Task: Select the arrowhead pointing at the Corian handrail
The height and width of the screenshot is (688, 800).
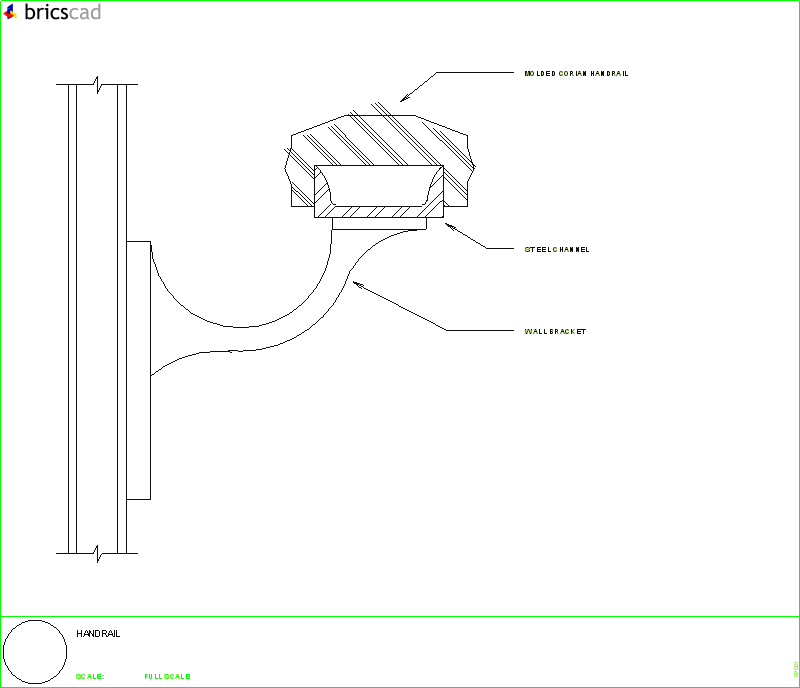Action: (x=406, y=96)
